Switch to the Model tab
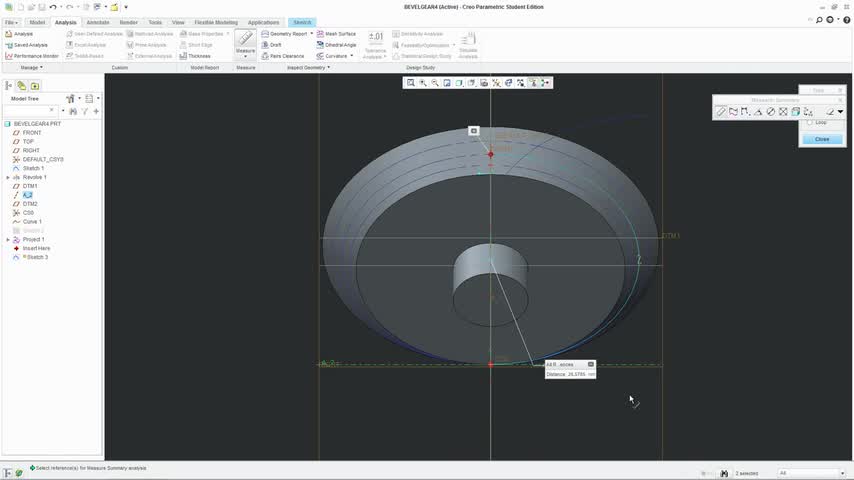This screenshot has height=480, width=854. [x=37, y=22]
